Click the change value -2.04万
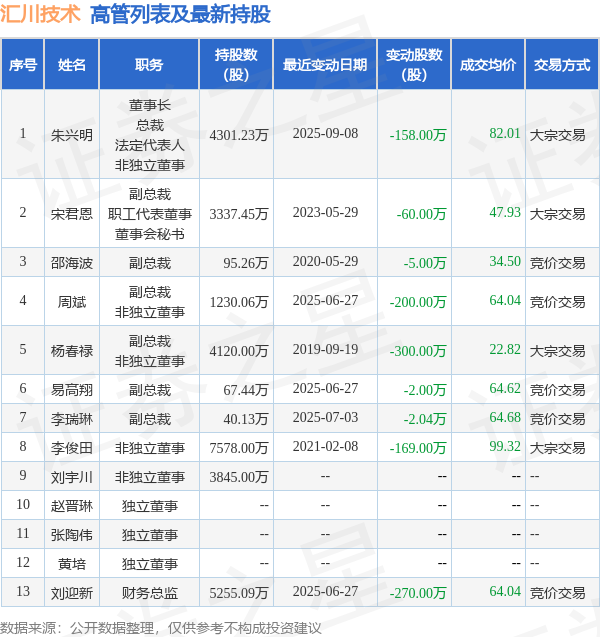 pos(425,419)
